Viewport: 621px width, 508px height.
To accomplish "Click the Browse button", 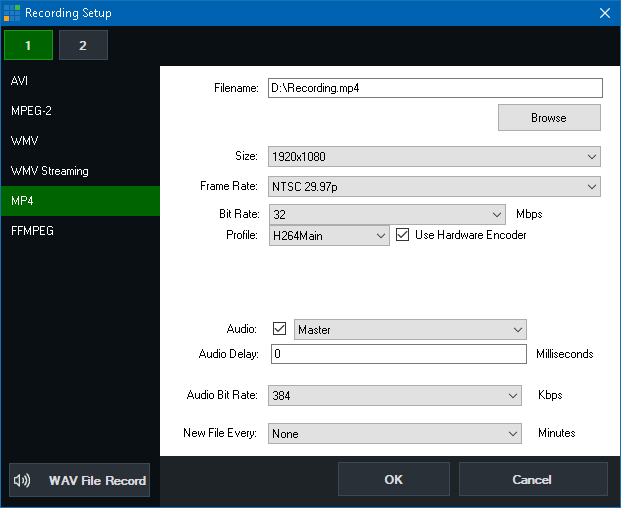I will [549, 118].
